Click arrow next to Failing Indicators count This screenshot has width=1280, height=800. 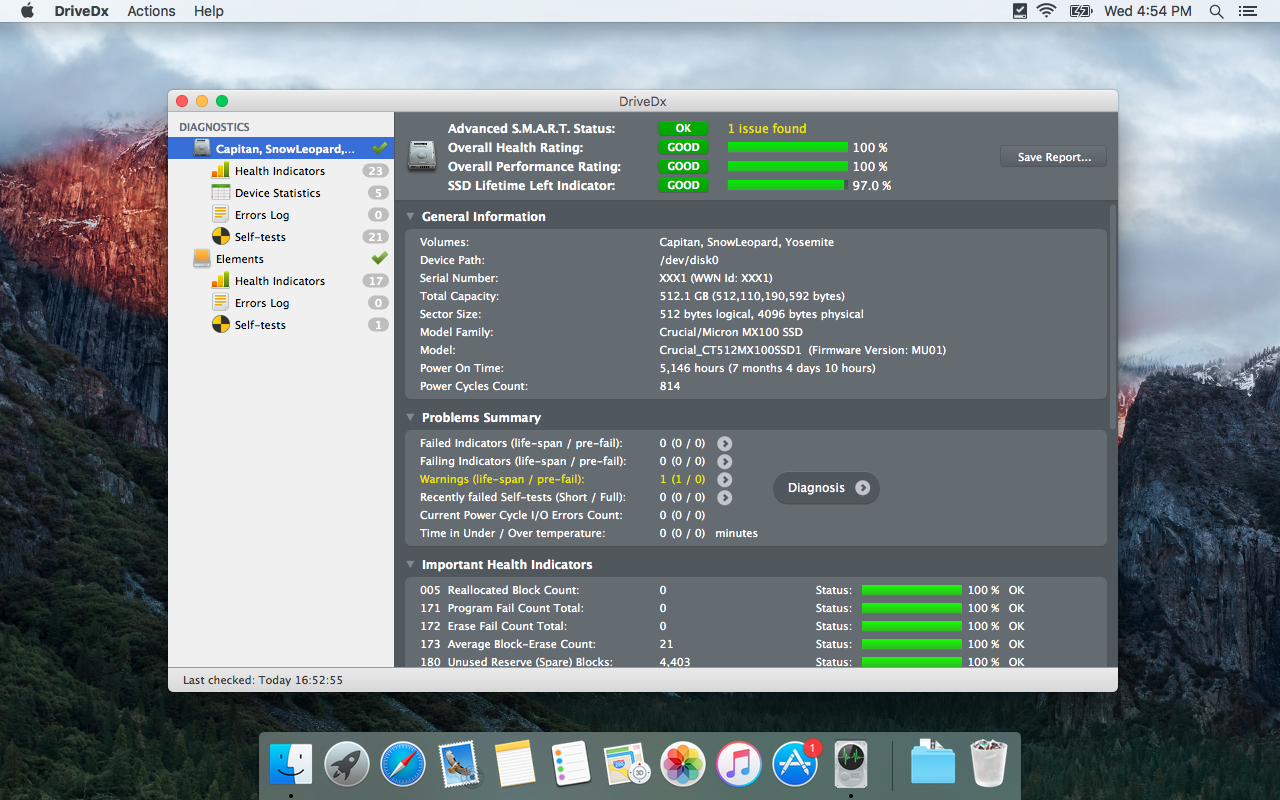coord(725,461)
